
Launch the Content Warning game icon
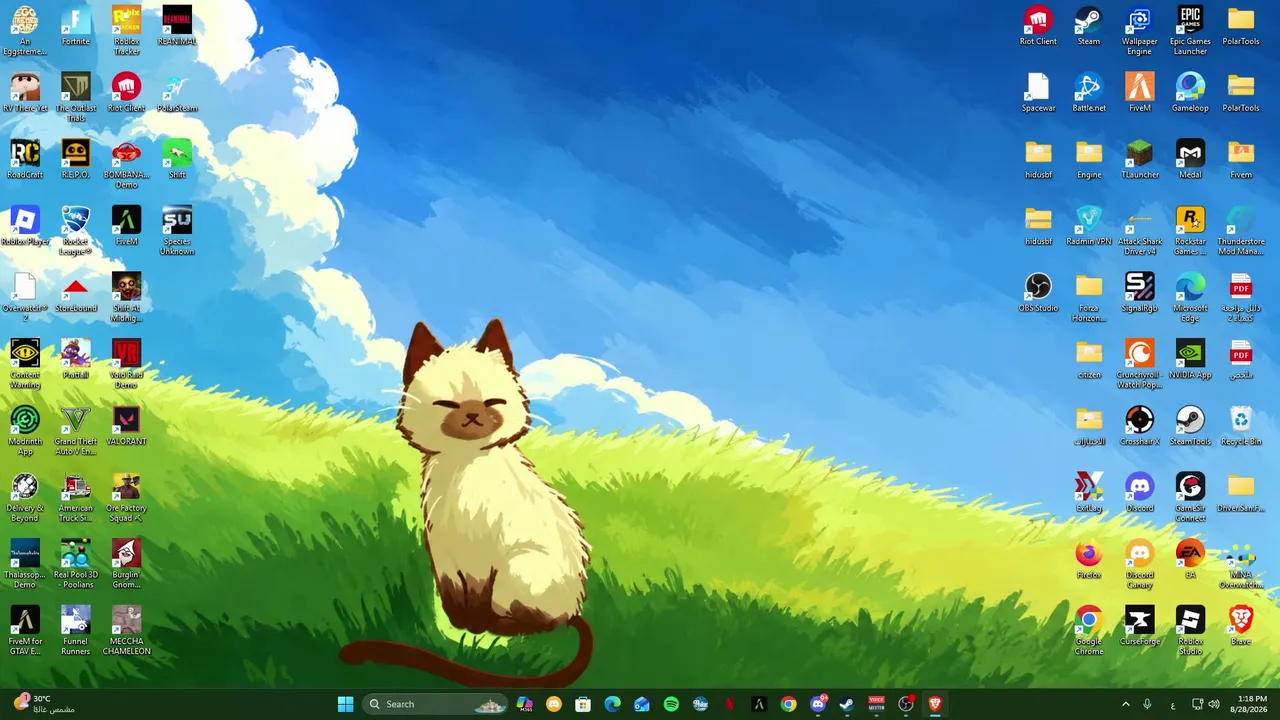click(x=25, y=364)
